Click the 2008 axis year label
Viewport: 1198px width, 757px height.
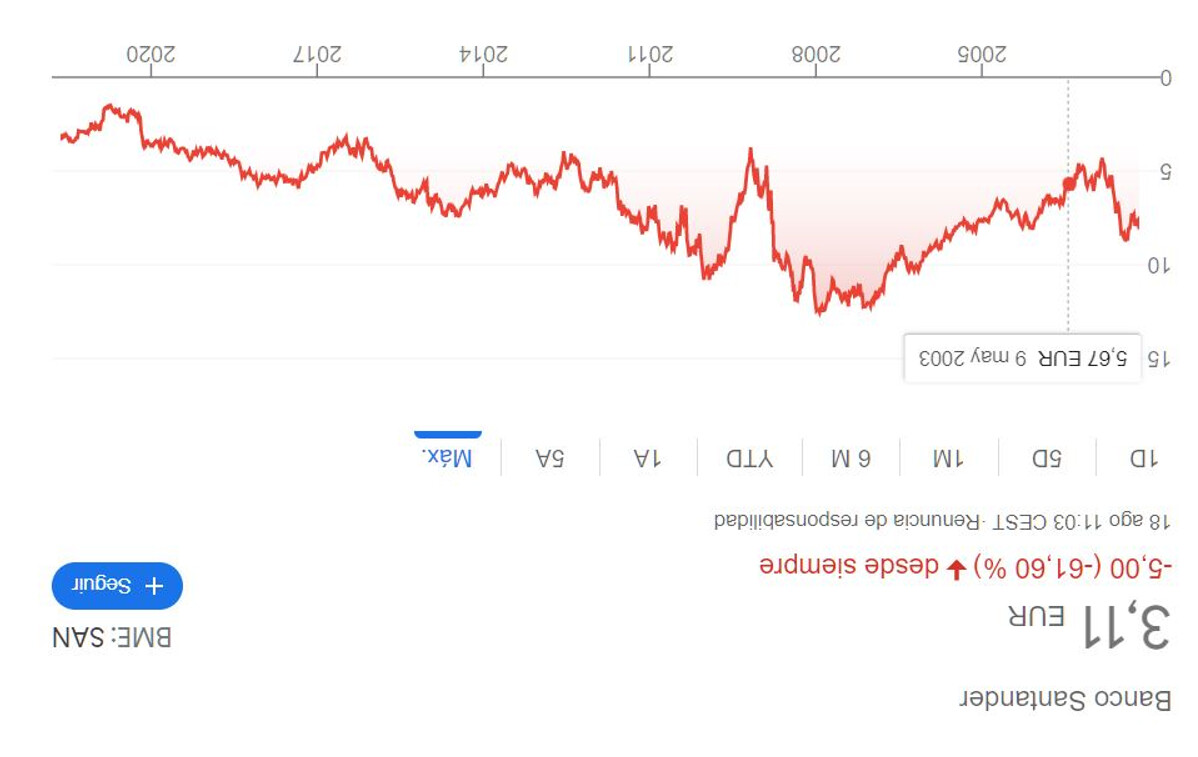click(816, 54)
